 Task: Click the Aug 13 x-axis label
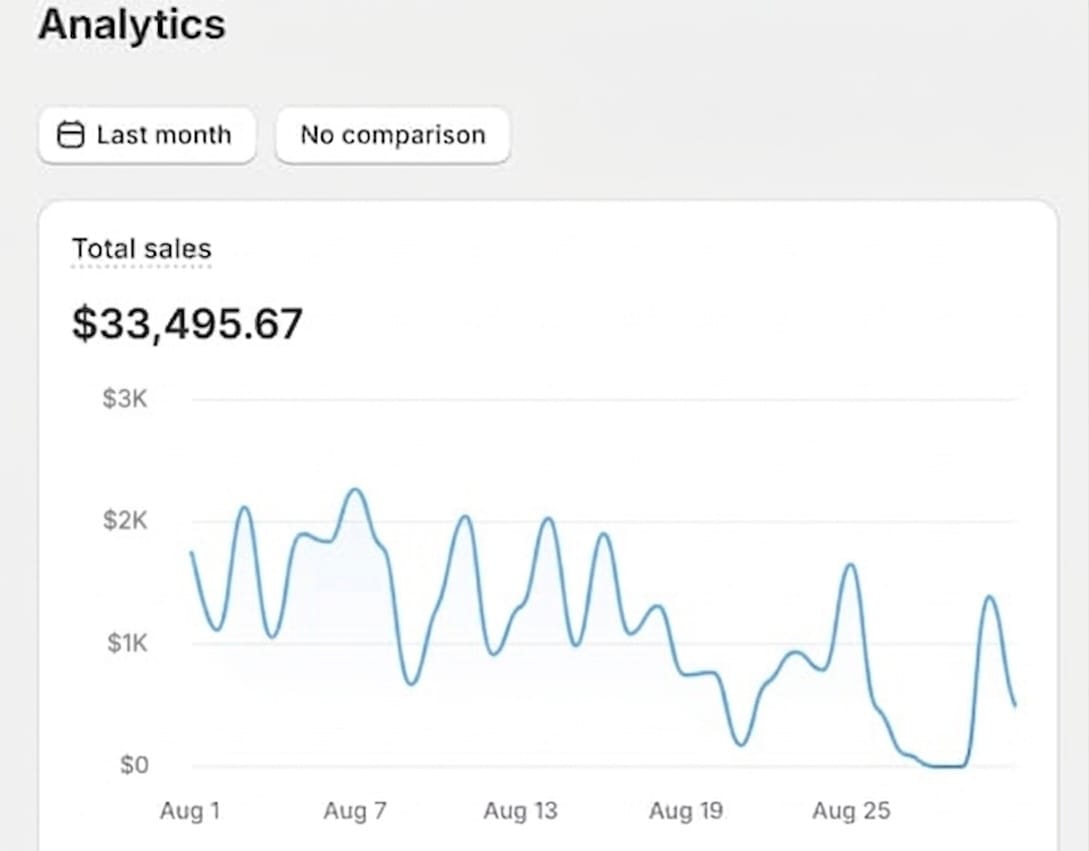point(520,811)
